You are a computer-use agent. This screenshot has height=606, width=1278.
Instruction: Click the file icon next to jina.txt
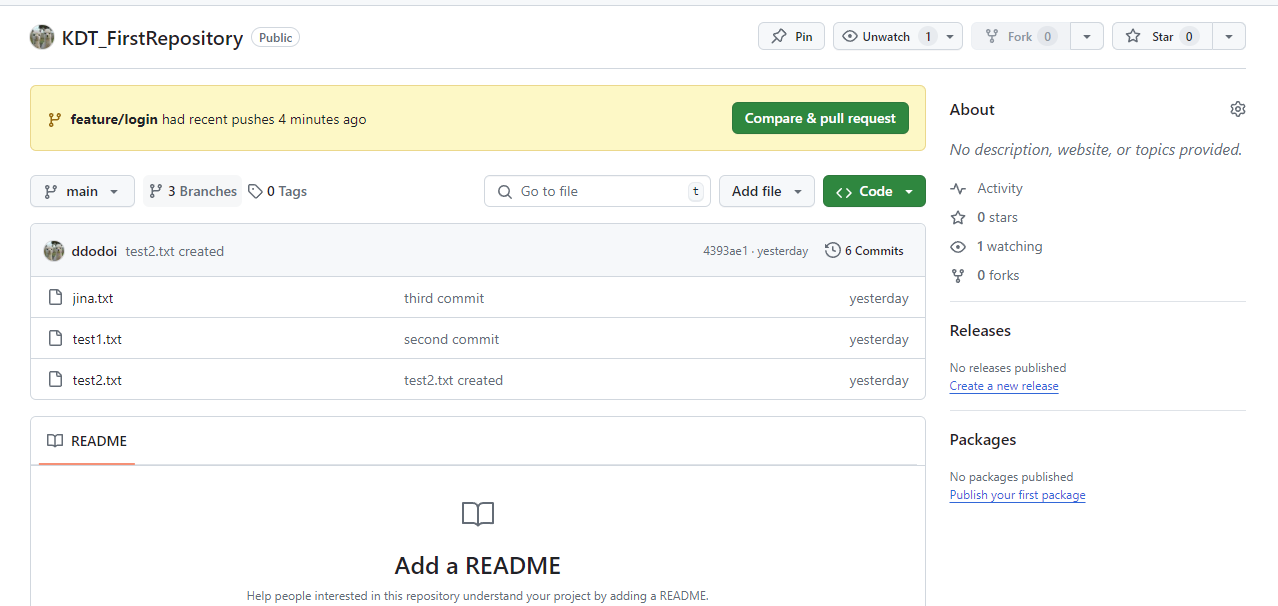[x=56, y=298]
